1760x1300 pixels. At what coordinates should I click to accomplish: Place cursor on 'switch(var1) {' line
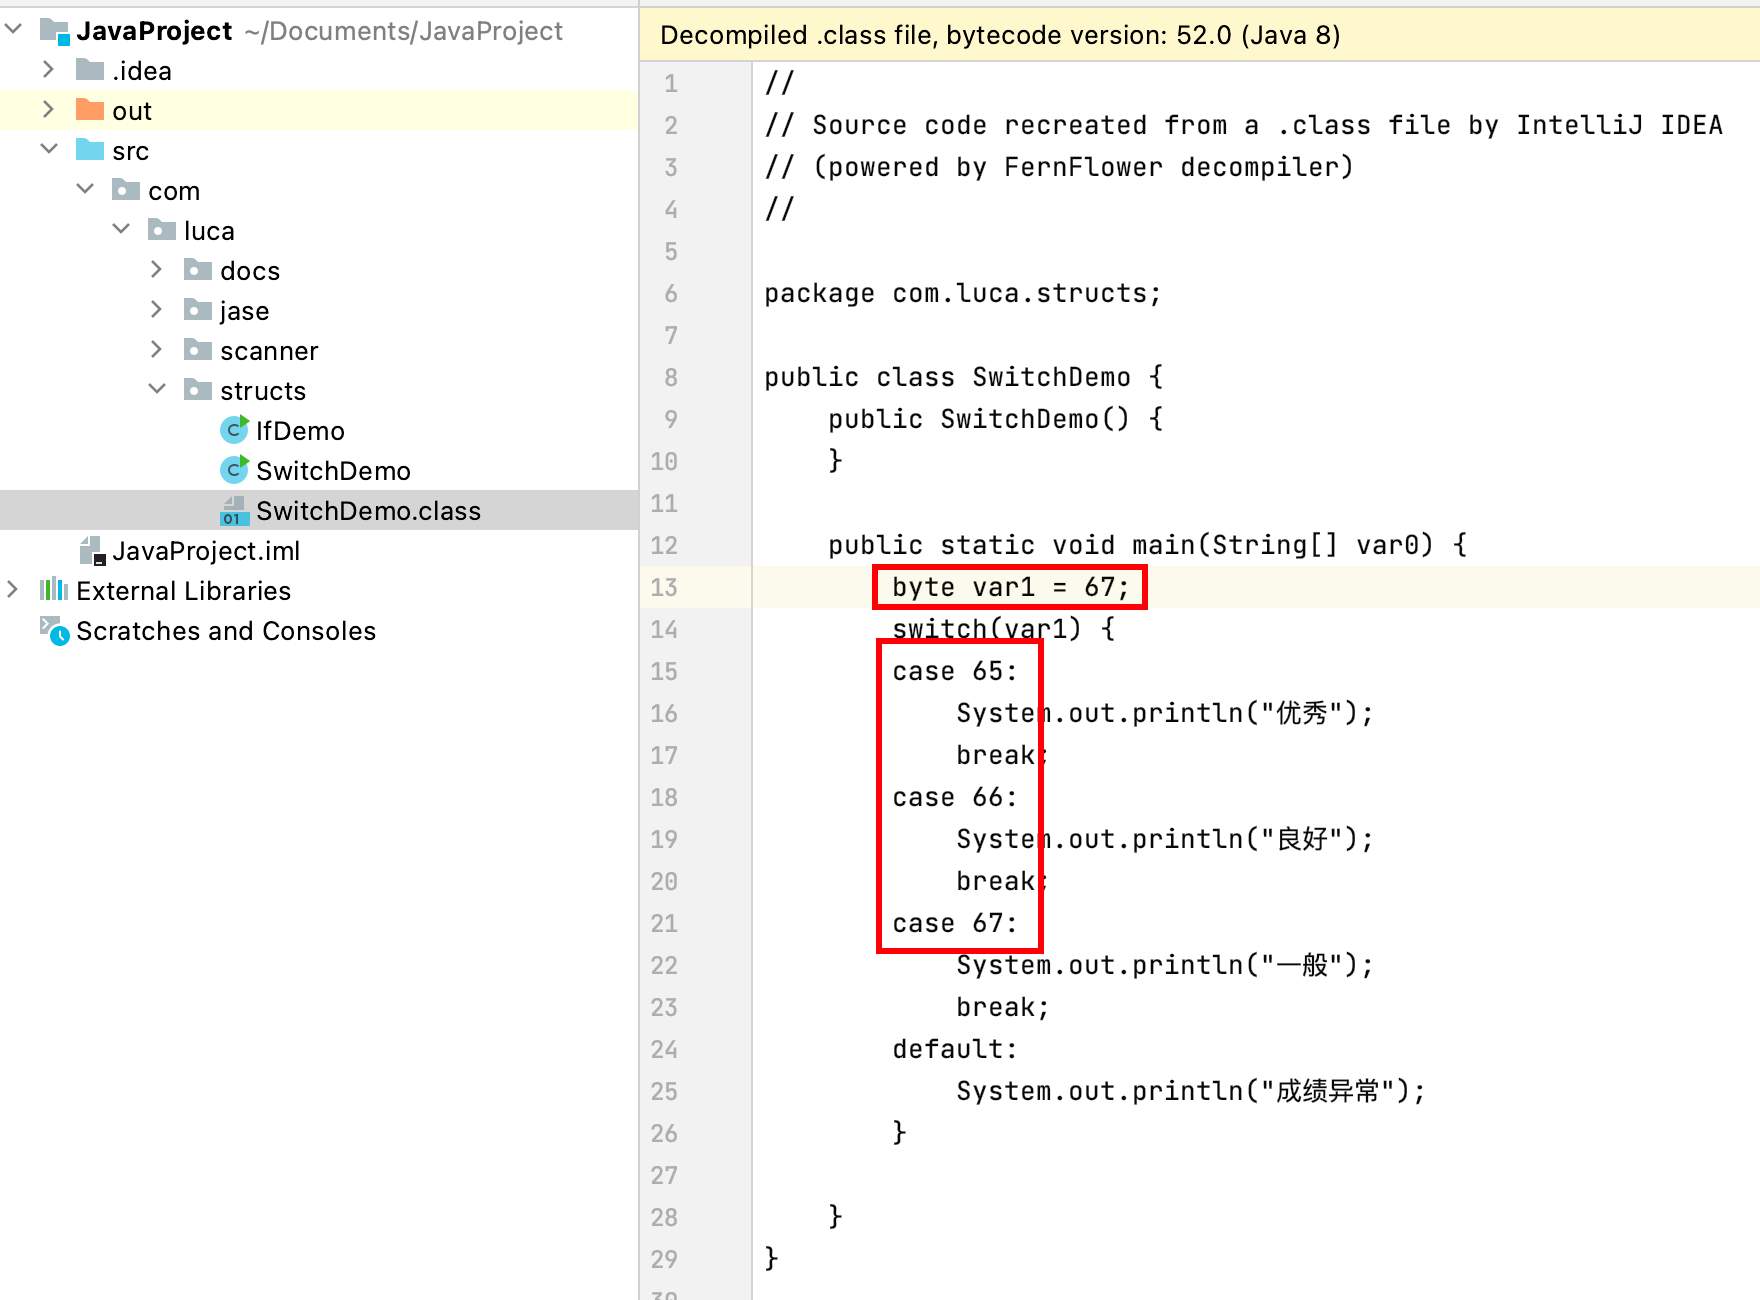(x=1004, y=629)
